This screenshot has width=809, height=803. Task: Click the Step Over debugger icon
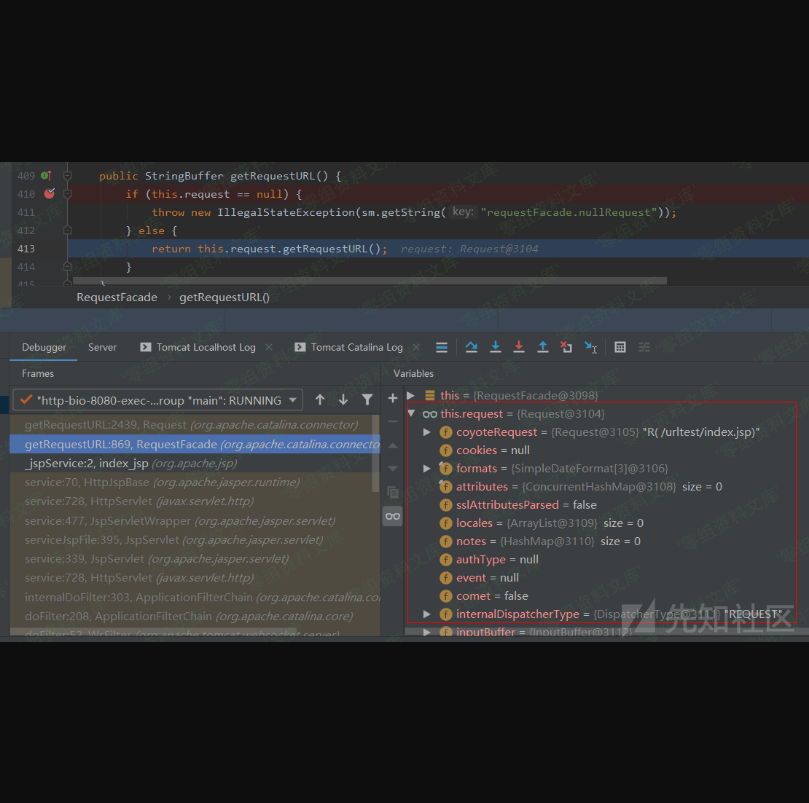471,347
